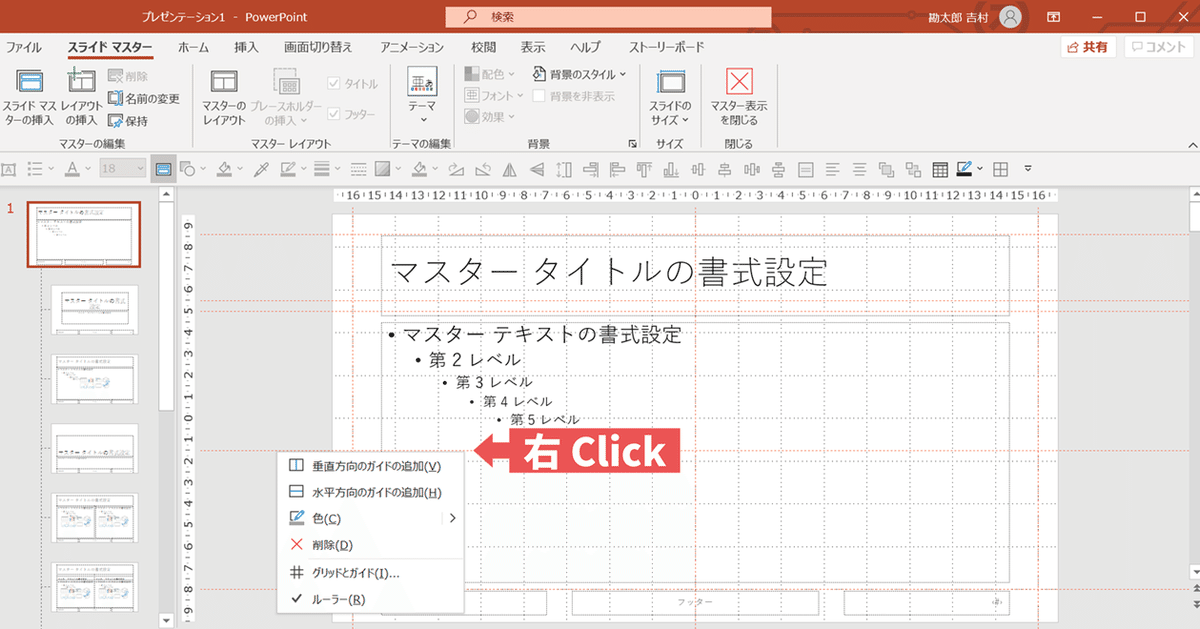Click the Preserve (保持) button

pyautogui.click(x=128, y=121)
